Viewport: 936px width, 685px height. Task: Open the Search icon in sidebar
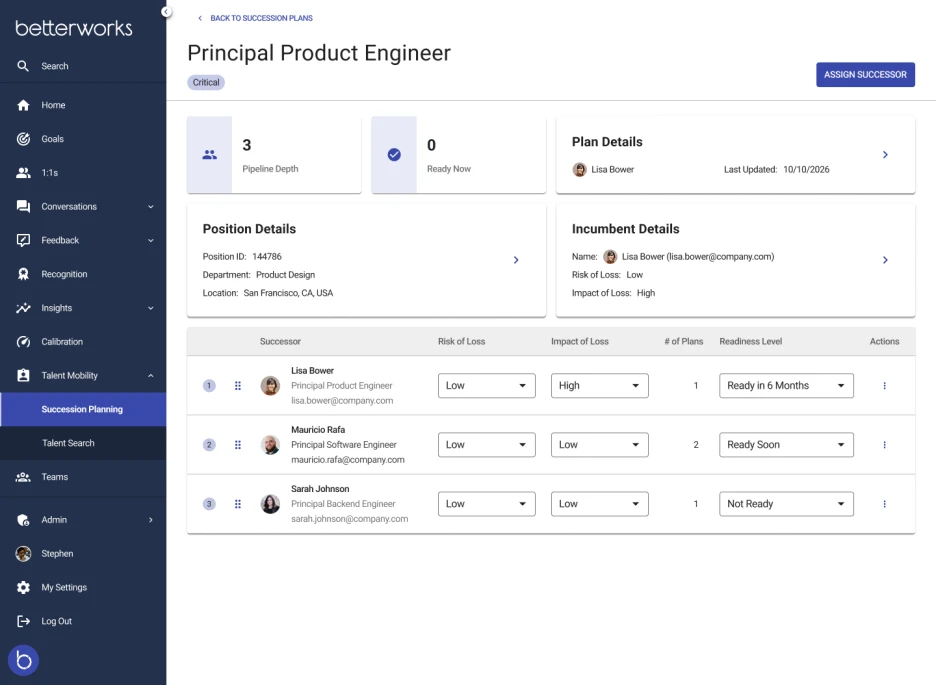(x=22, y=66)
